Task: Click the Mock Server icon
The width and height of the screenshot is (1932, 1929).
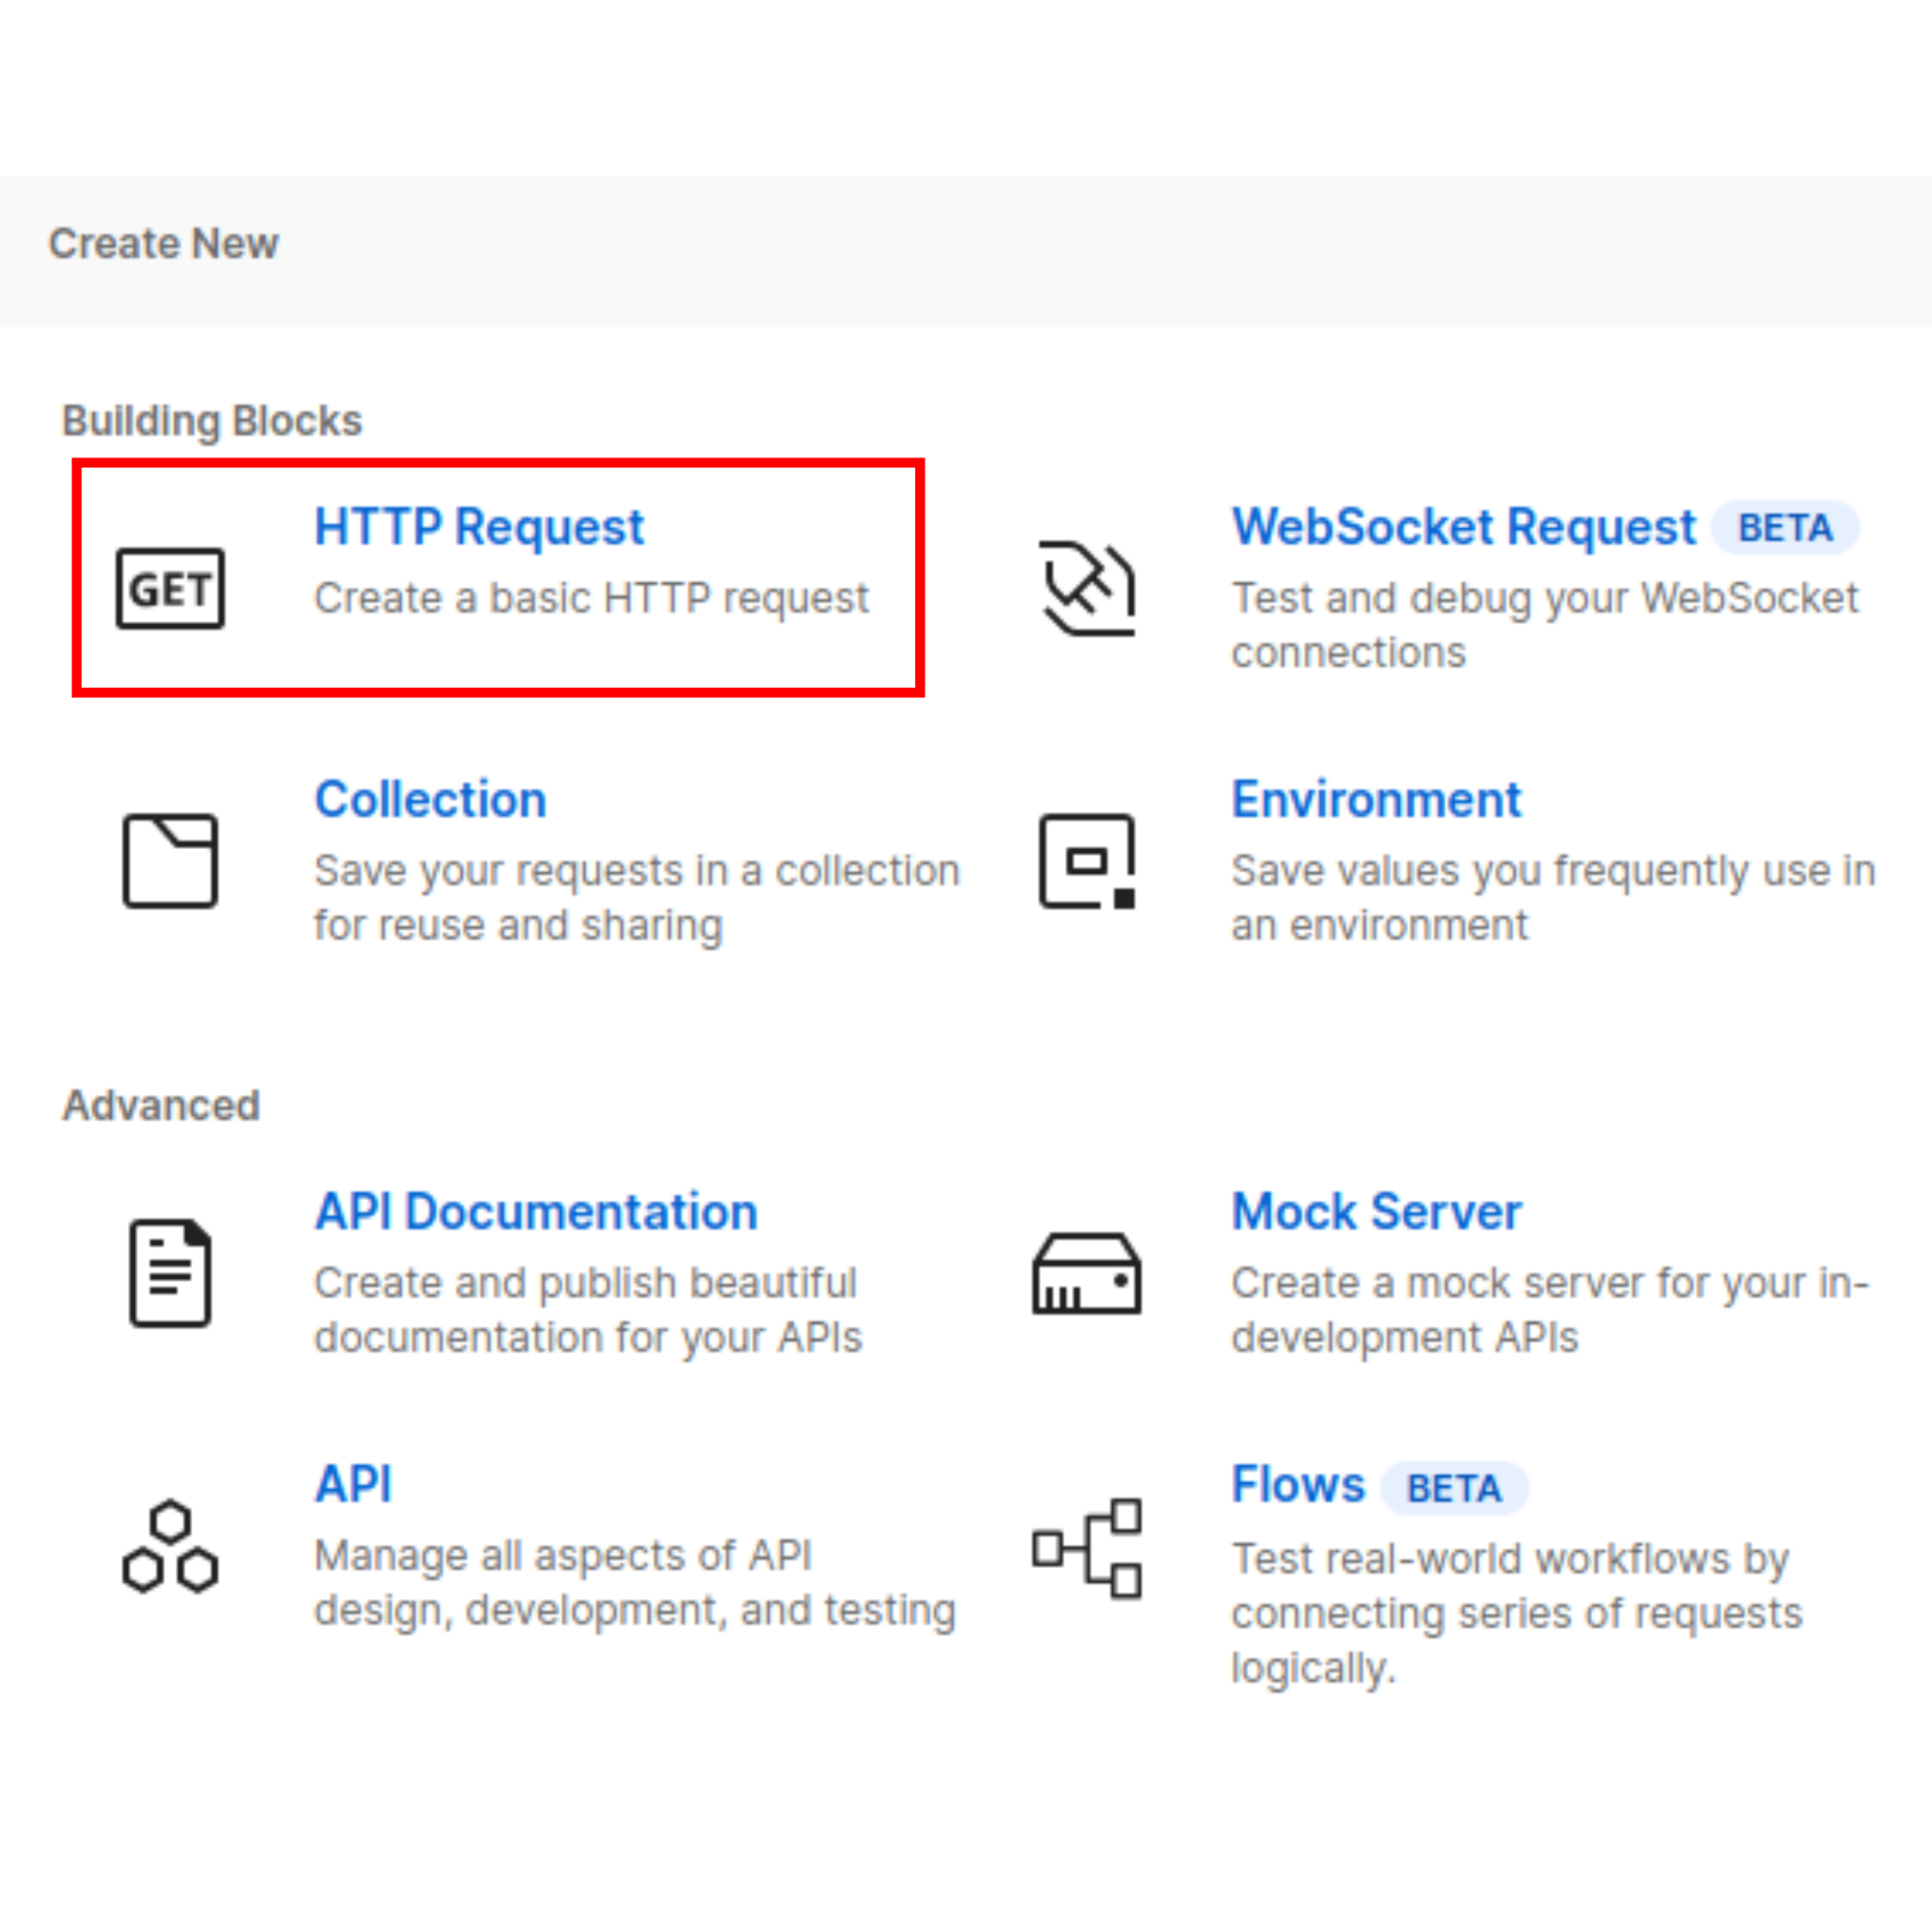Action: [1086, 1273]
